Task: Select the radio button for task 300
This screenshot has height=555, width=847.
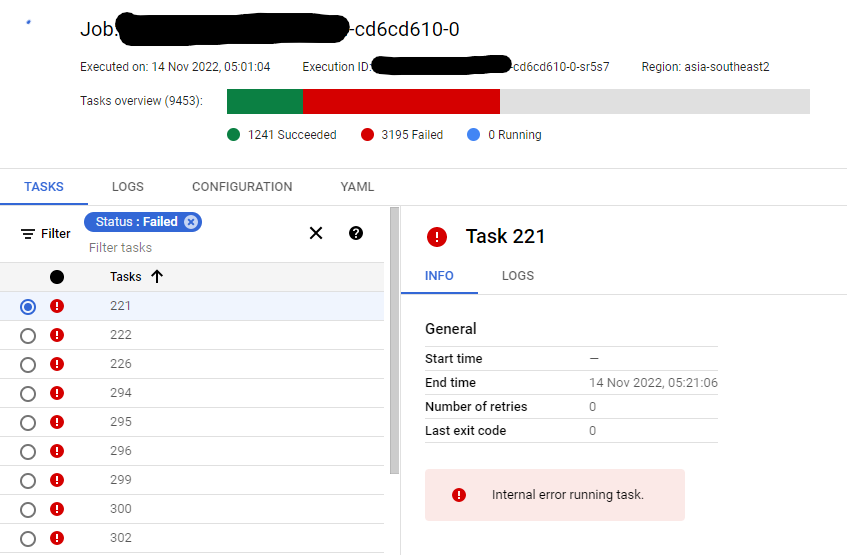Action: (x=28, y=510)
